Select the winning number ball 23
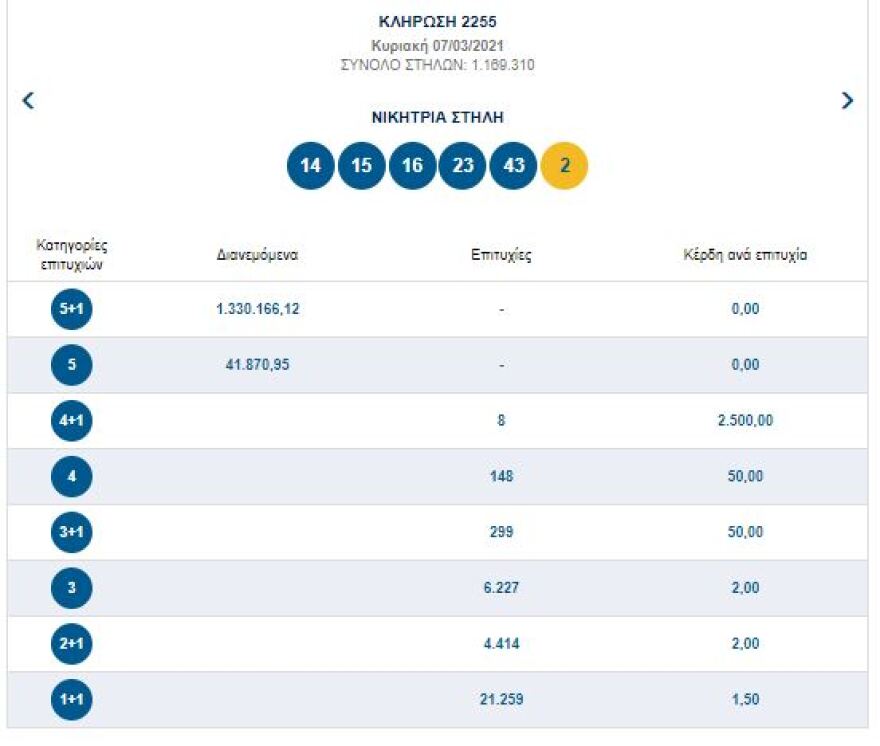The width and height of the screenshot is (880, 746). (464, 165)
